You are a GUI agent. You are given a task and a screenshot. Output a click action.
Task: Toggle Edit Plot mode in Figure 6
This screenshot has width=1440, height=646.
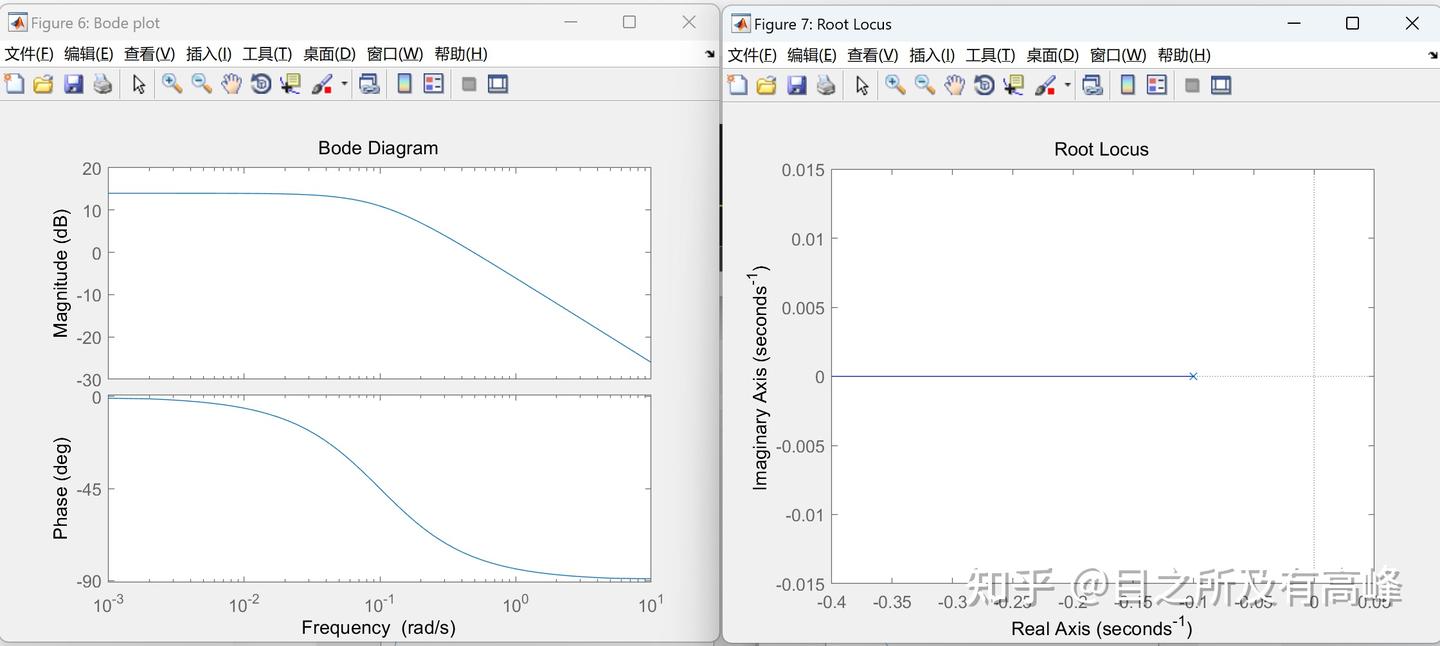(140, 84)
